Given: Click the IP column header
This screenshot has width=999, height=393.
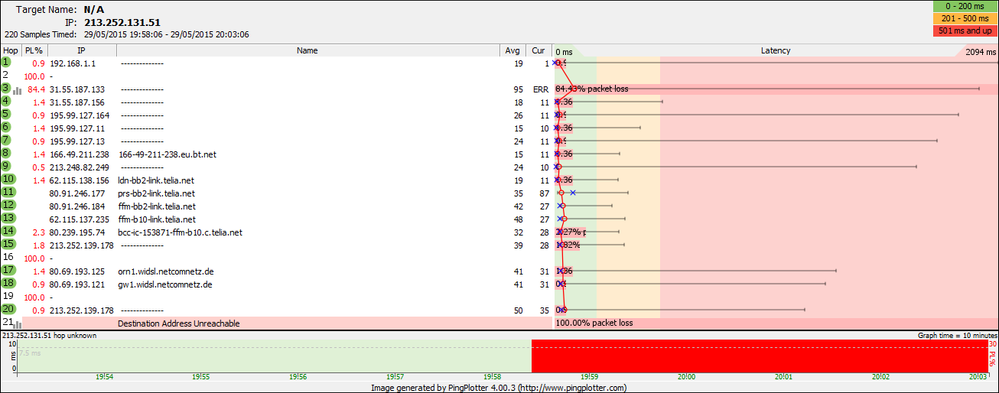Looking at the screenshot, I should click(x=82, y=50).
